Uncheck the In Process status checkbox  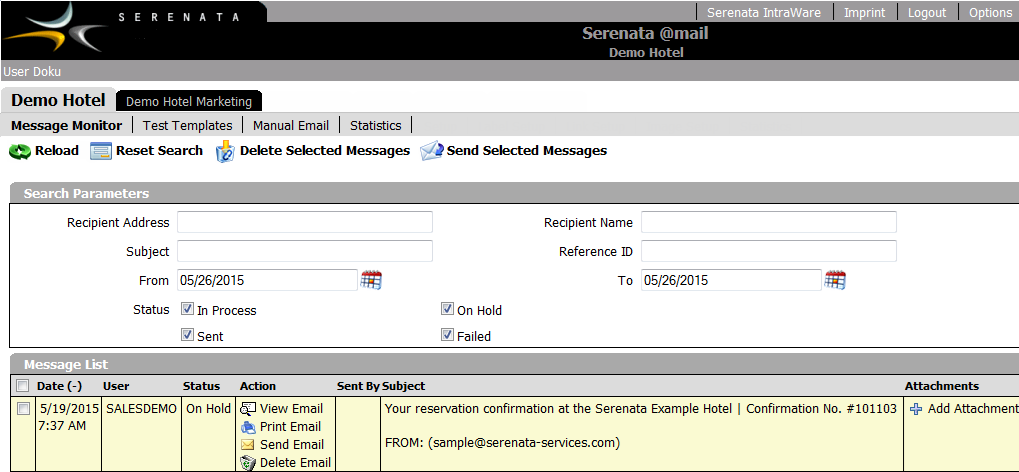(x=187, y=309)
